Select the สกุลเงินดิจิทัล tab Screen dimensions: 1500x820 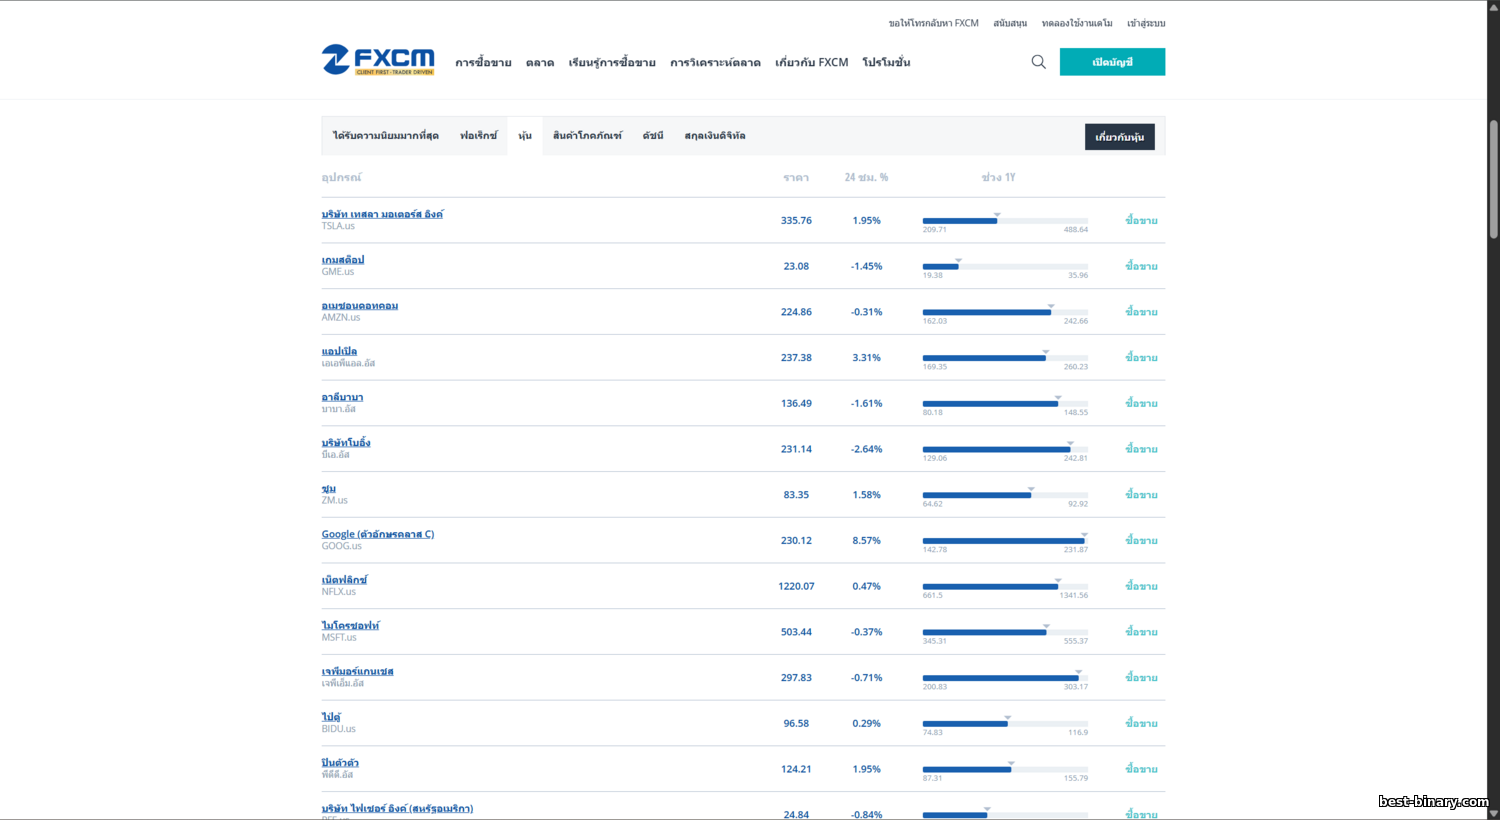pyautogui.click(x=715, y=136)
